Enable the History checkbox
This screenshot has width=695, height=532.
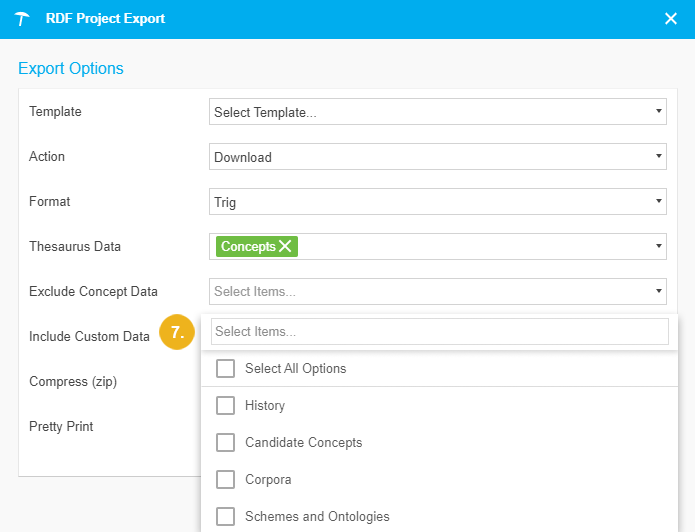pos(226,406)
